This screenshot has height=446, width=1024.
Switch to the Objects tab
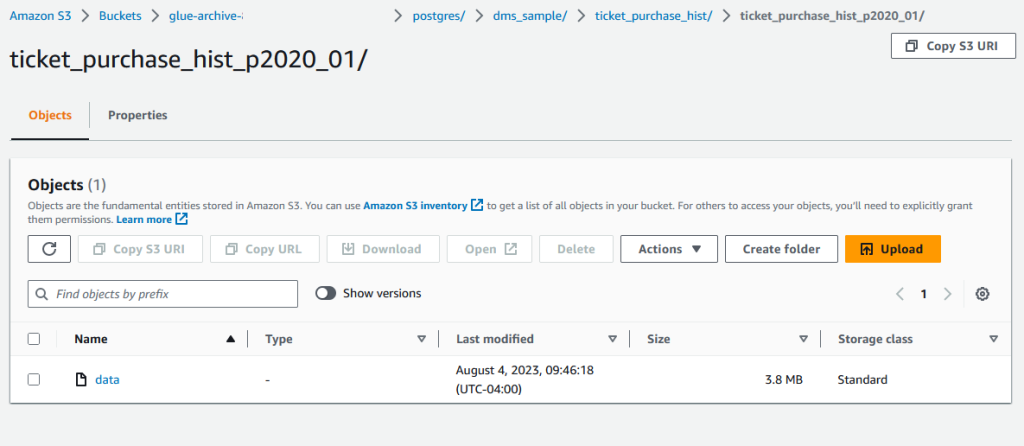pos(50,115)
